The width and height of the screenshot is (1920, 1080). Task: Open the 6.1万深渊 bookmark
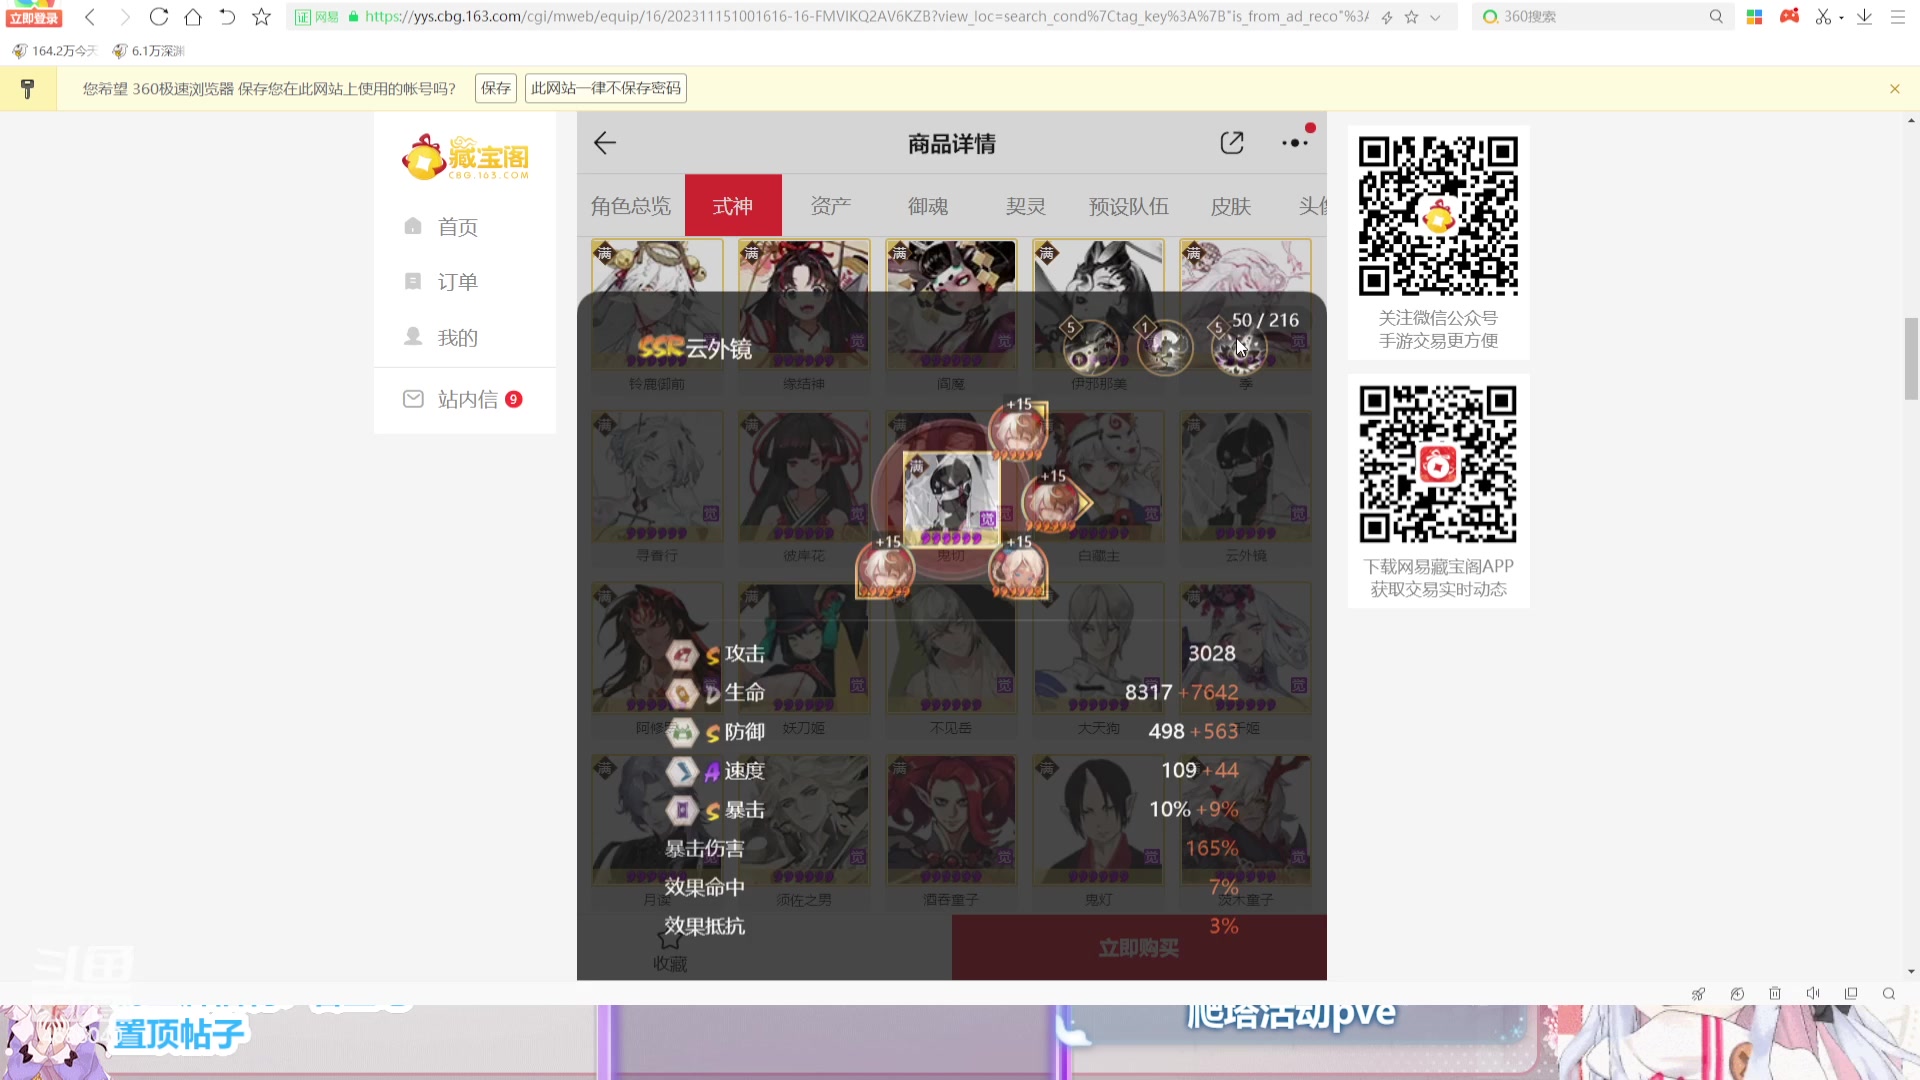(x=148, y=51)
